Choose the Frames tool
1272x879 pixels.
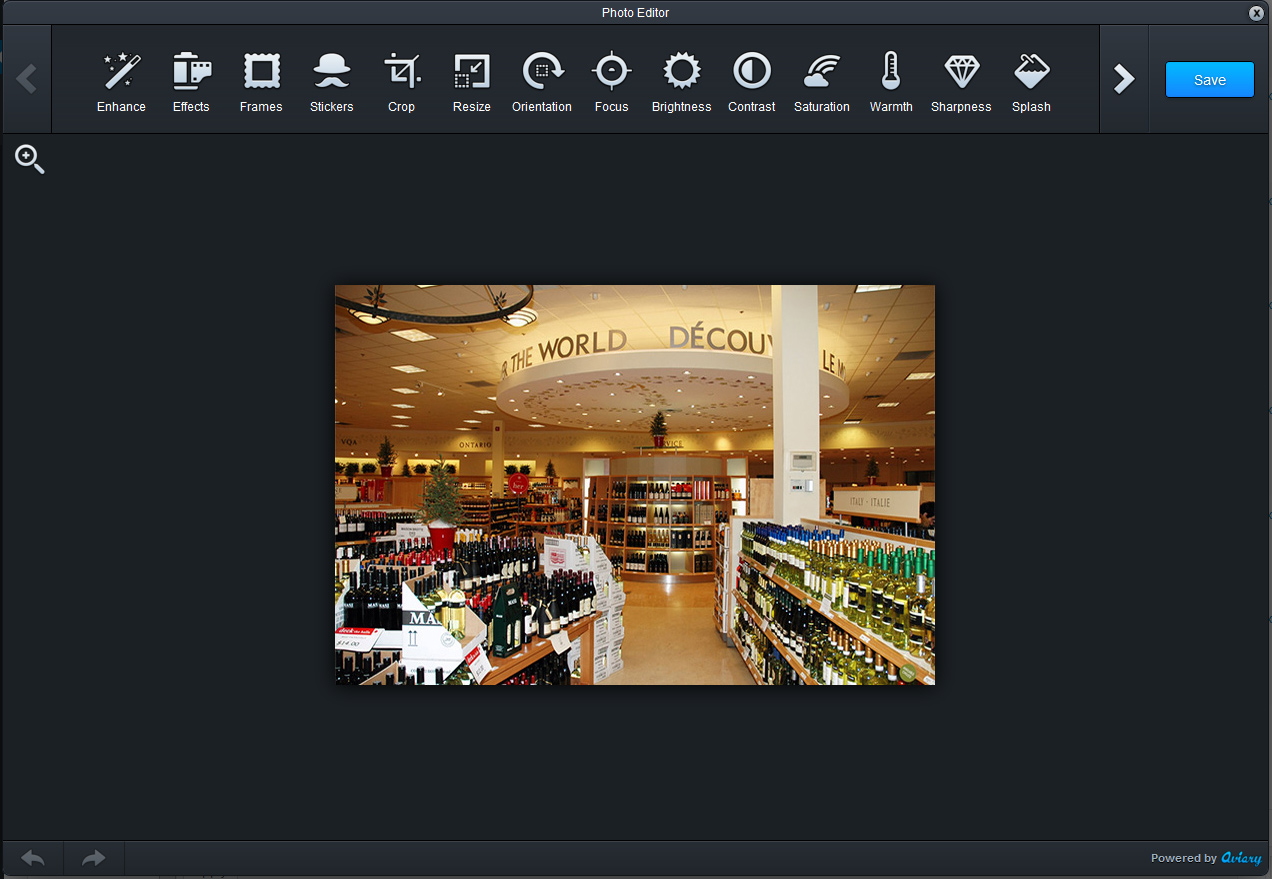(261, 81)
